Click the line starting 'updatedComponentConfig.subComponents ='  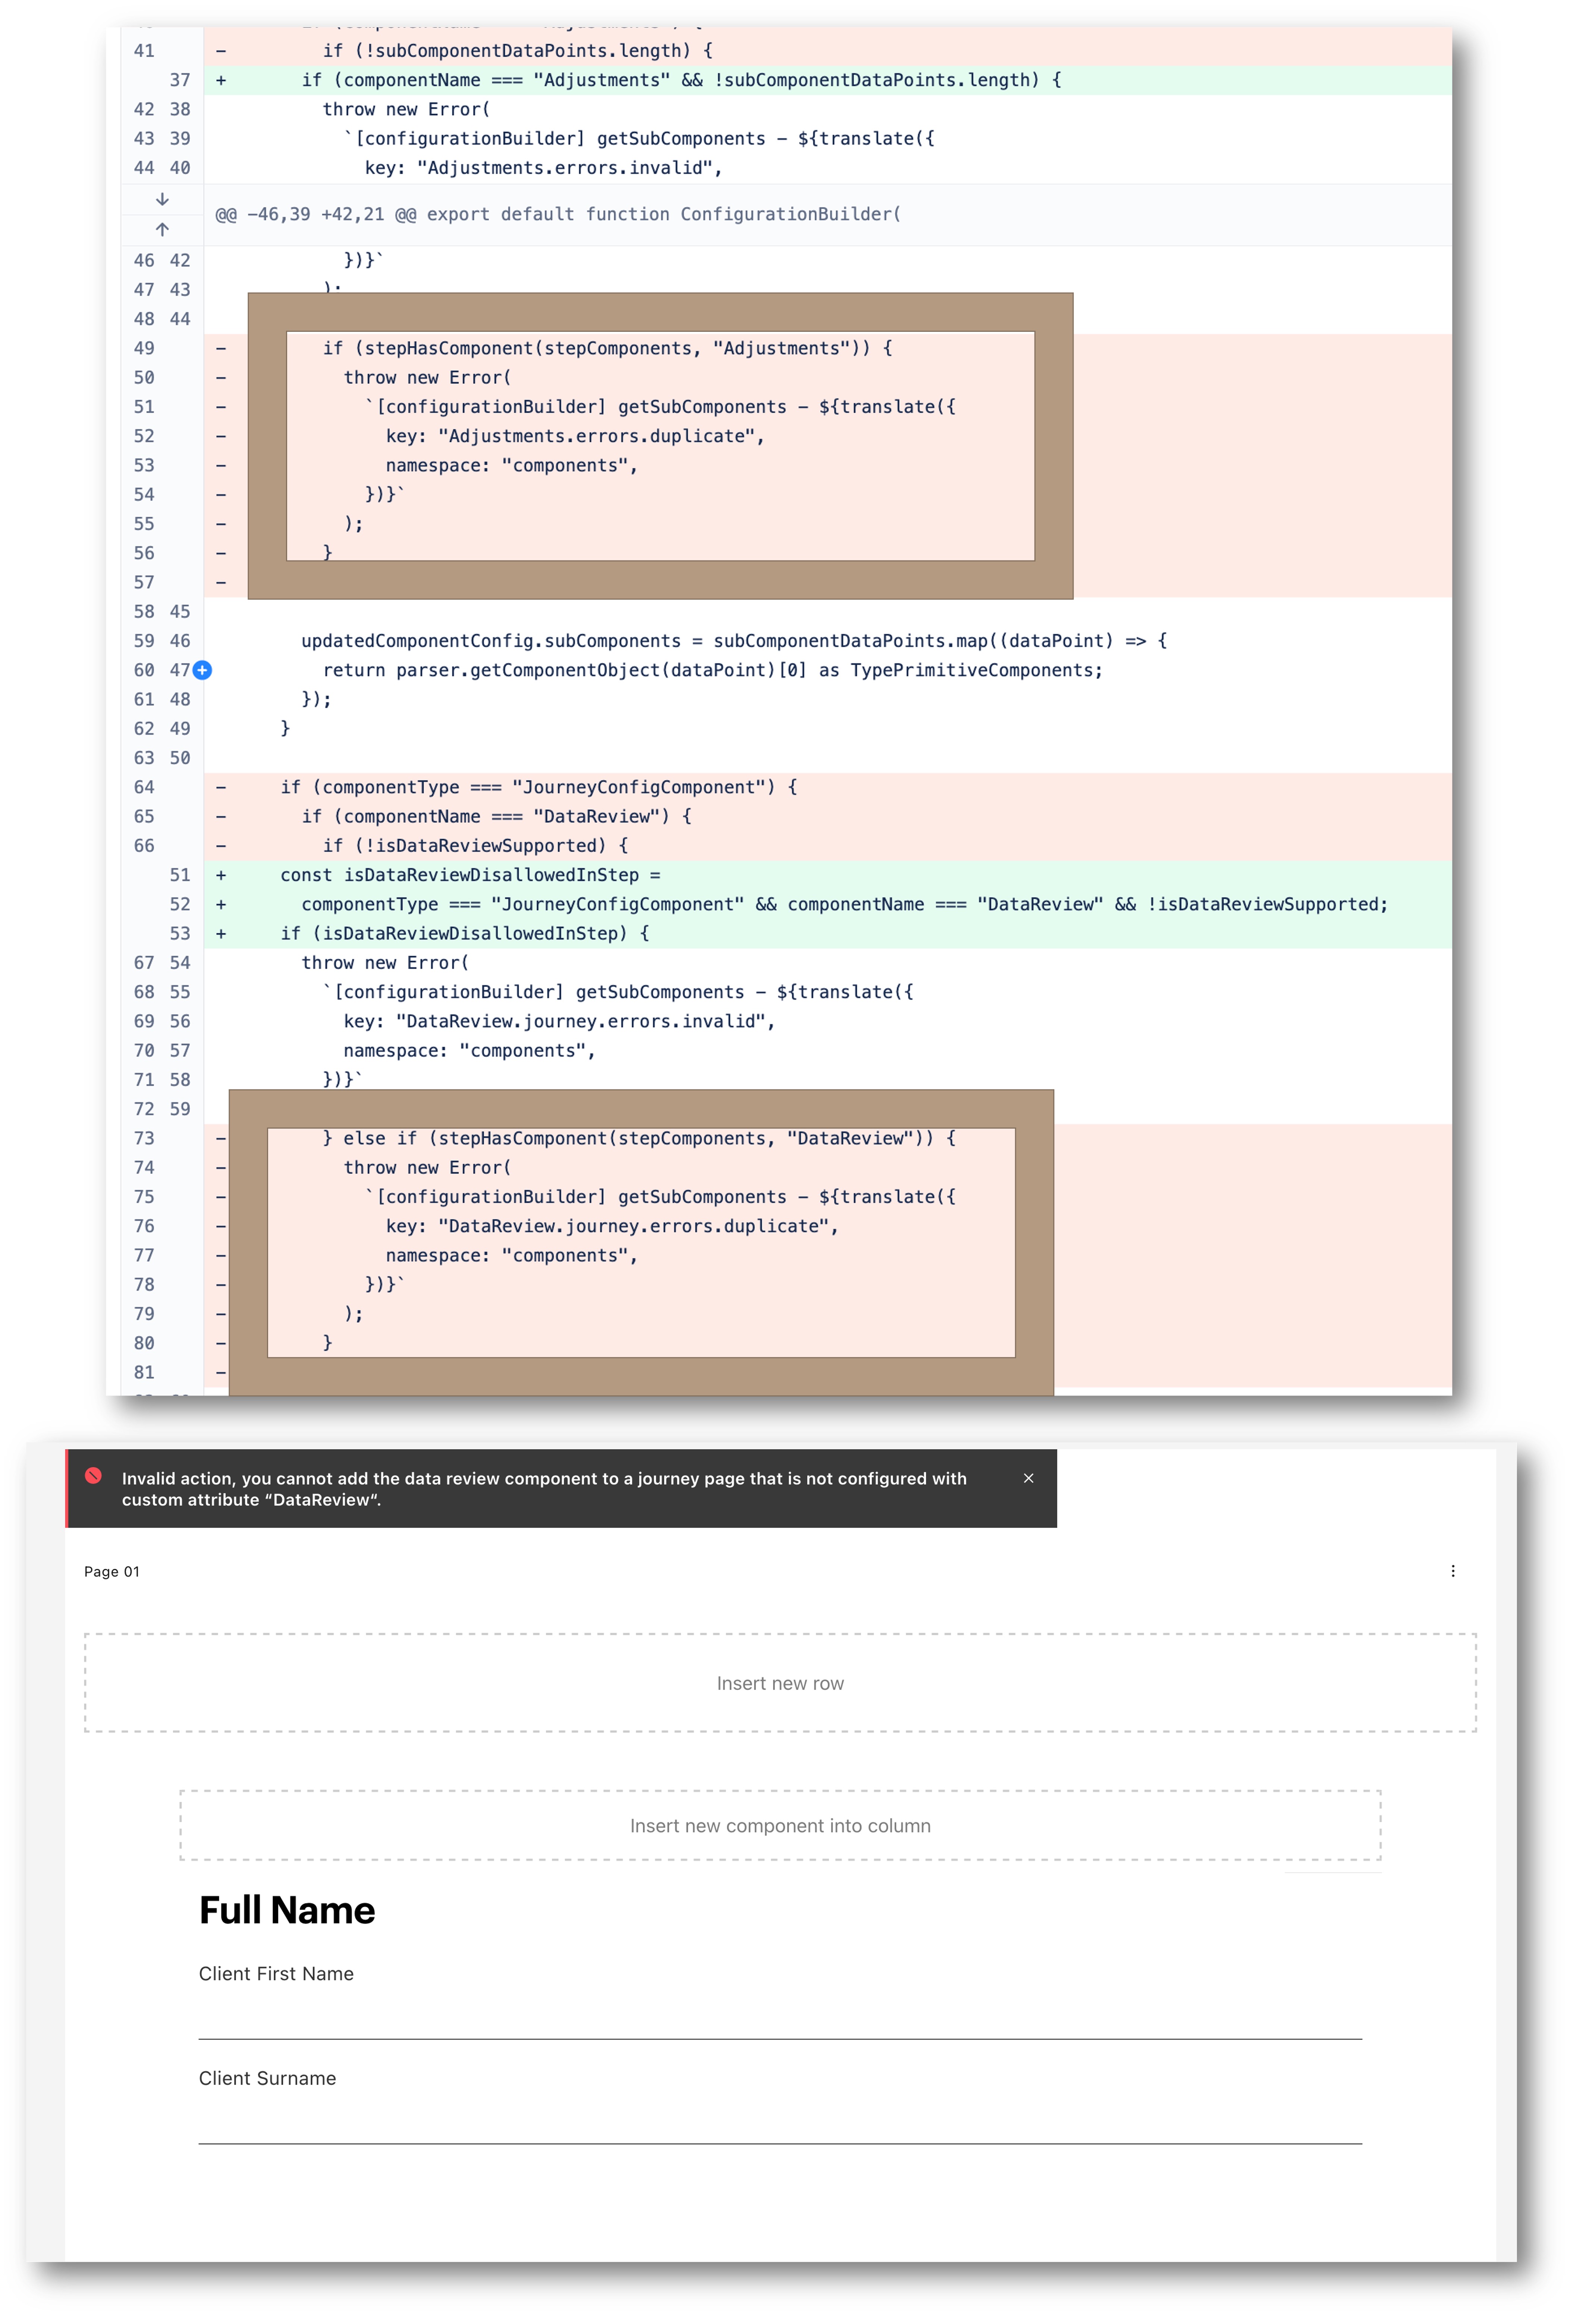pyautogui.click(x=734, y=641)
